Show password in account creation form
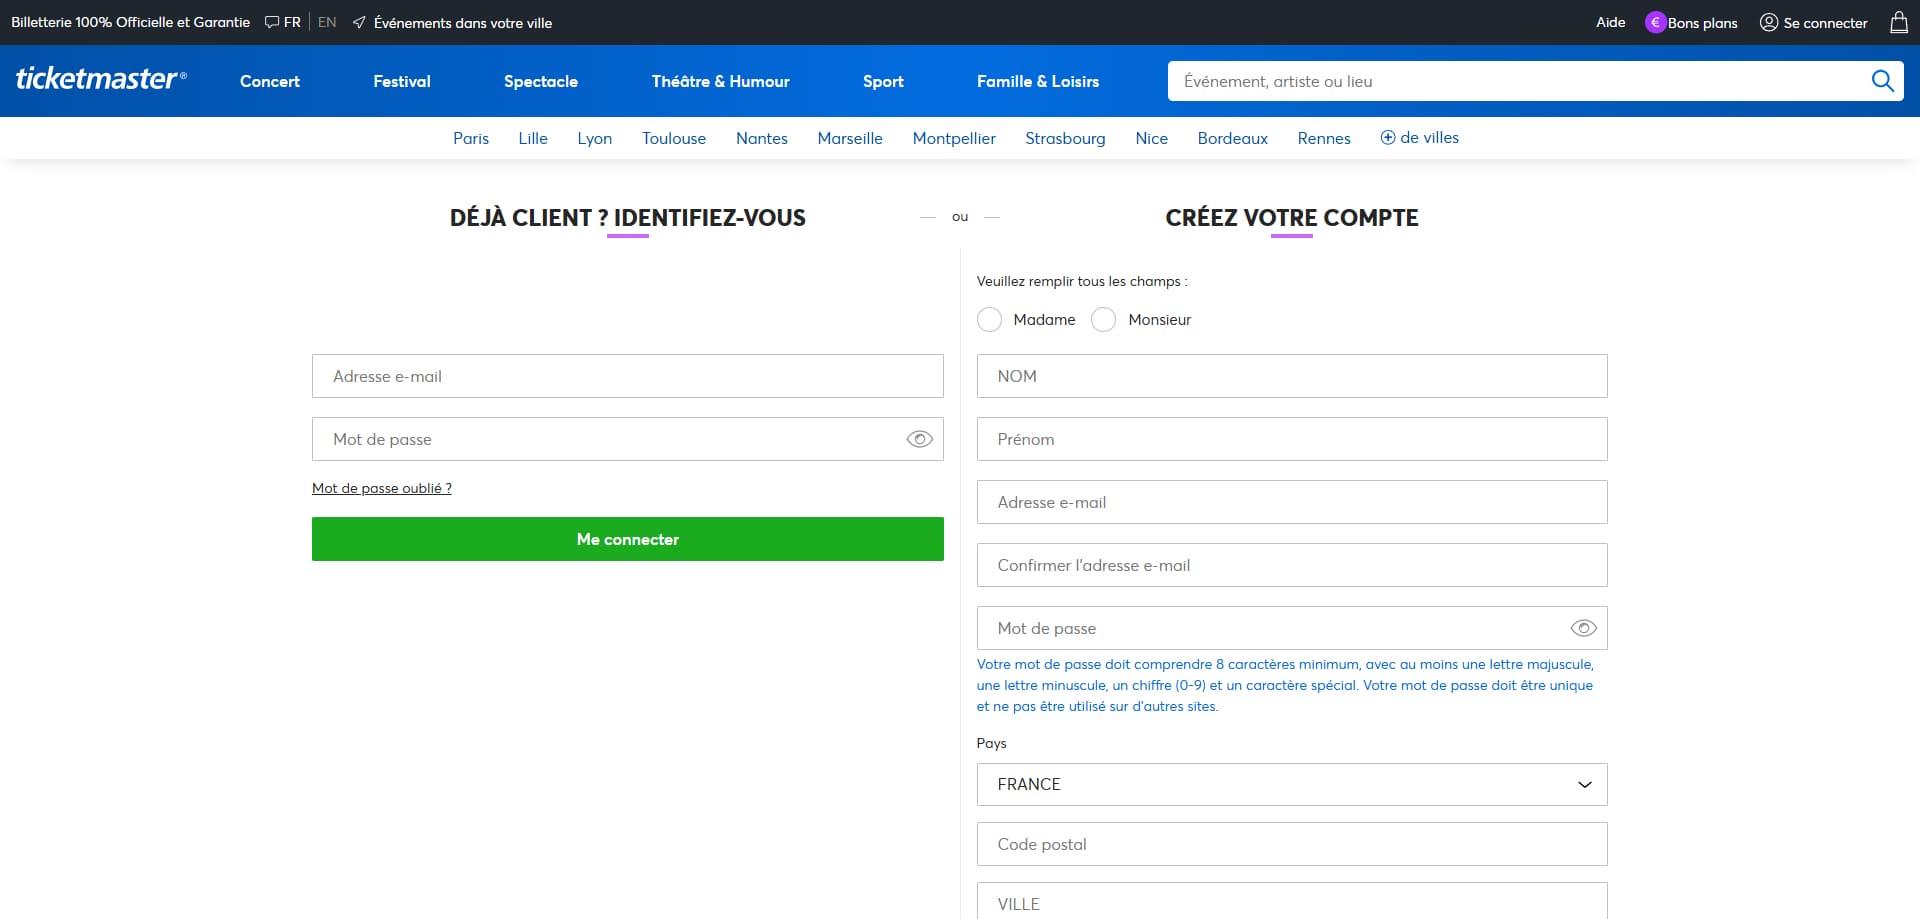The width and height of the screenshot is (1920, 919). coord(1583,628)
